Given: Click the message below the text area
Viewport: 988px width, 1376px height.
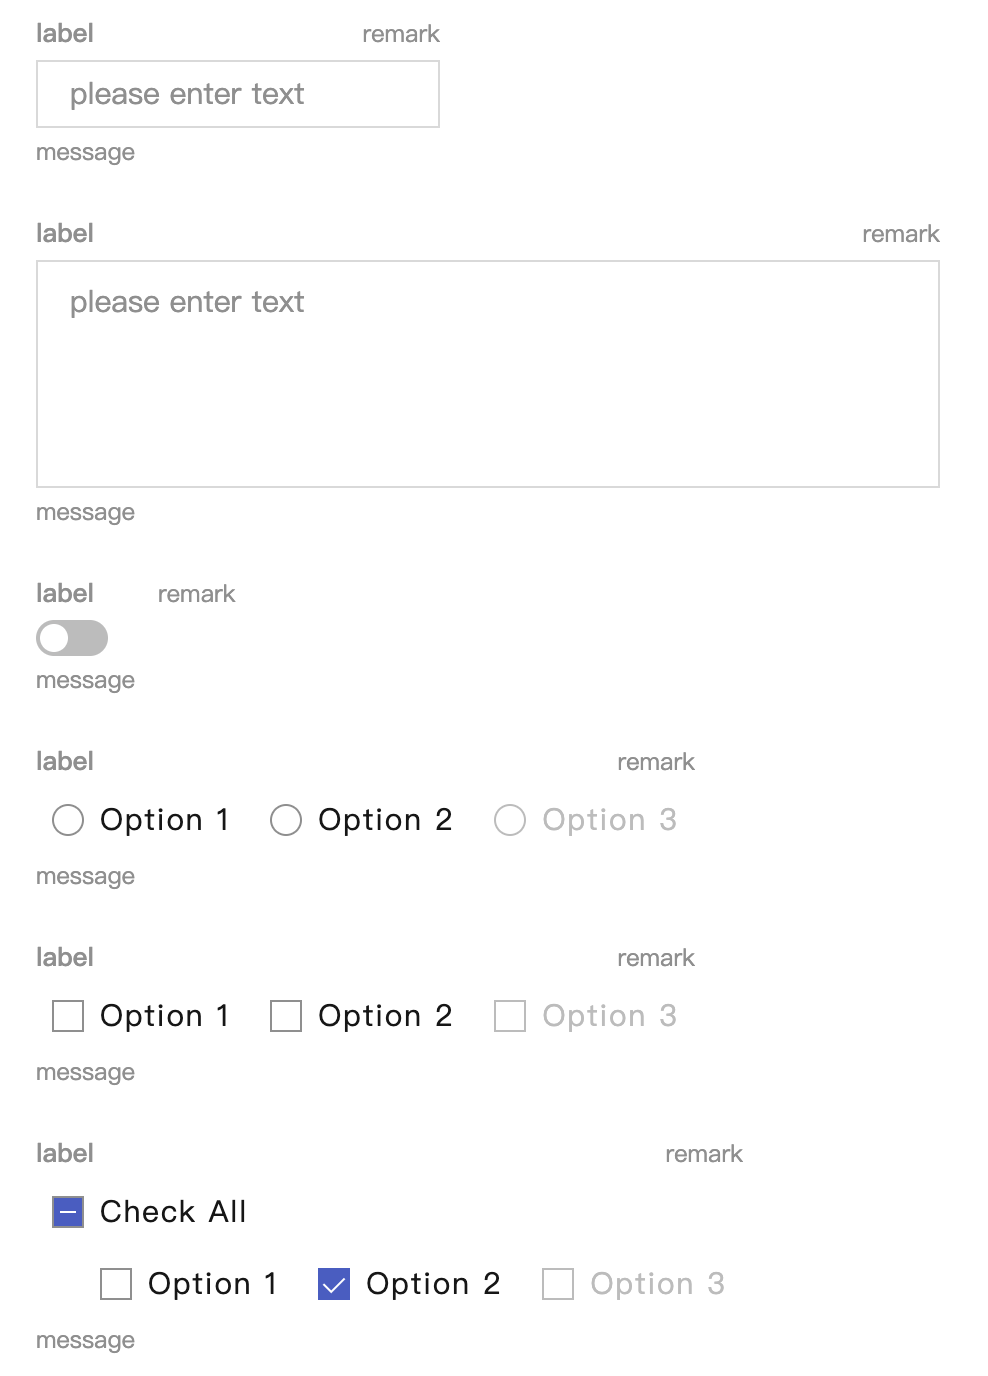Looking at the screenshot, I should pyautogui.click(x=85, y=512).
